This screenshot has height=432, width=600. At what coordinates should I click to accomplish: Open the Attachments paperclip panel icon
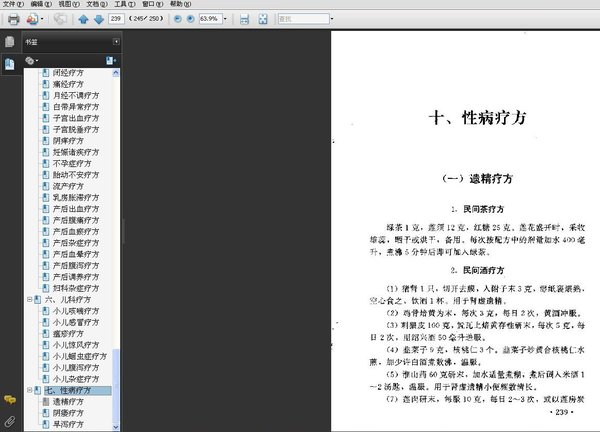tap(10, 421)
